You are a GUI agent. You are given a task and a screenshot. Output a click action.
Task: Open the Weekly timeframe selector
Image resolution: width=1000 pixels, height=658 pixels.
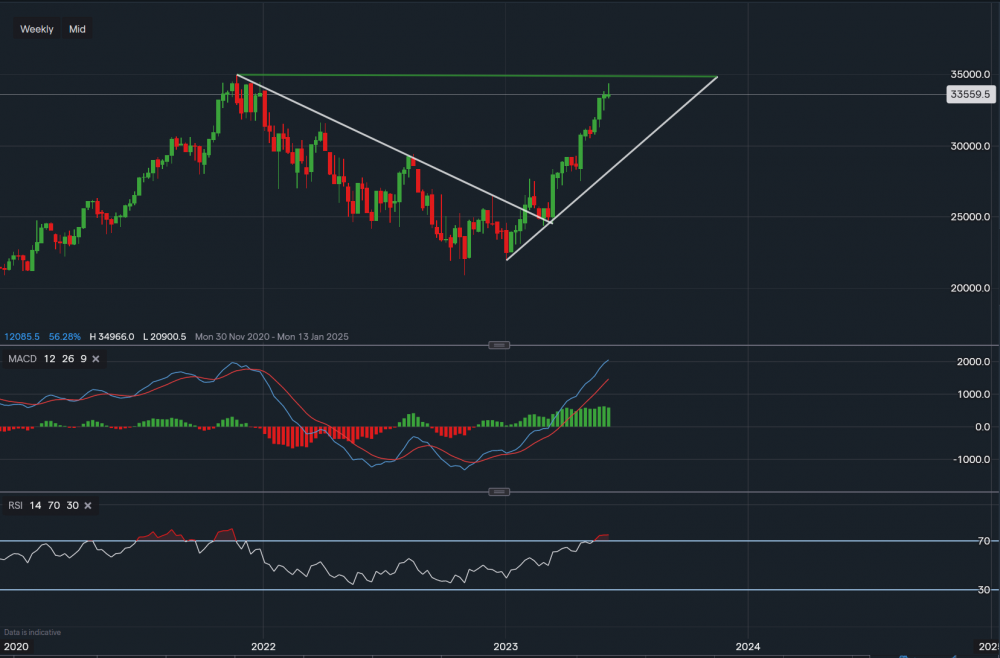coord(37,29)
